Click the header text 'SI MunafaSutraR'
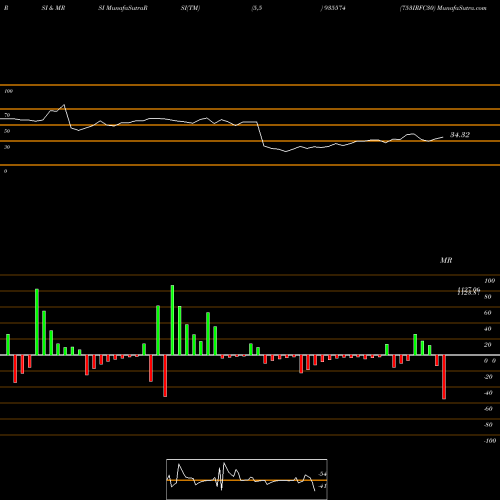Screen dimensions: 500x500 pos(123,8)
